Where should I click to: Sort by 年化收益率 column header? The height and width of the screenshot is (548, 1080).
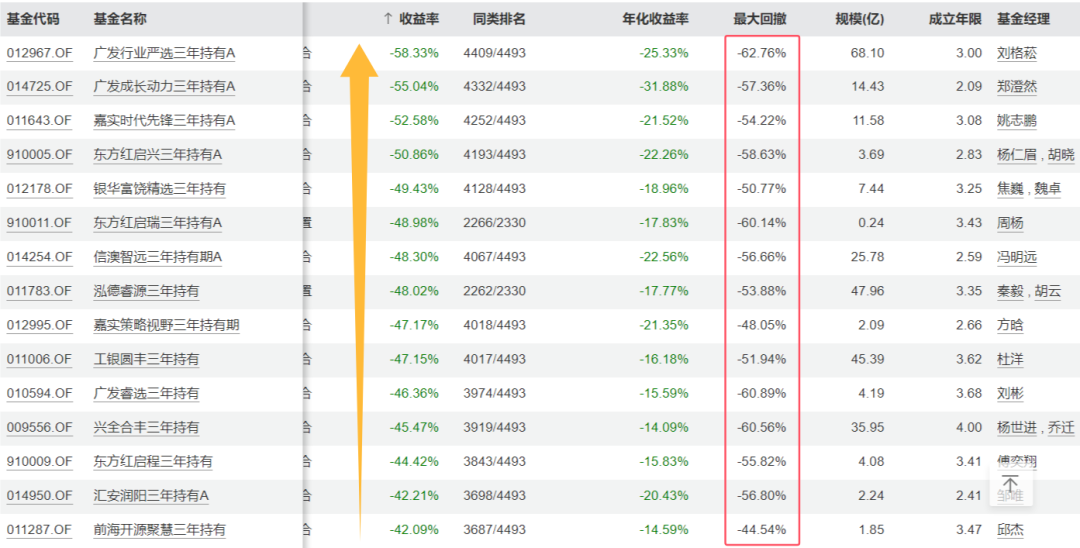coord(656,19)
